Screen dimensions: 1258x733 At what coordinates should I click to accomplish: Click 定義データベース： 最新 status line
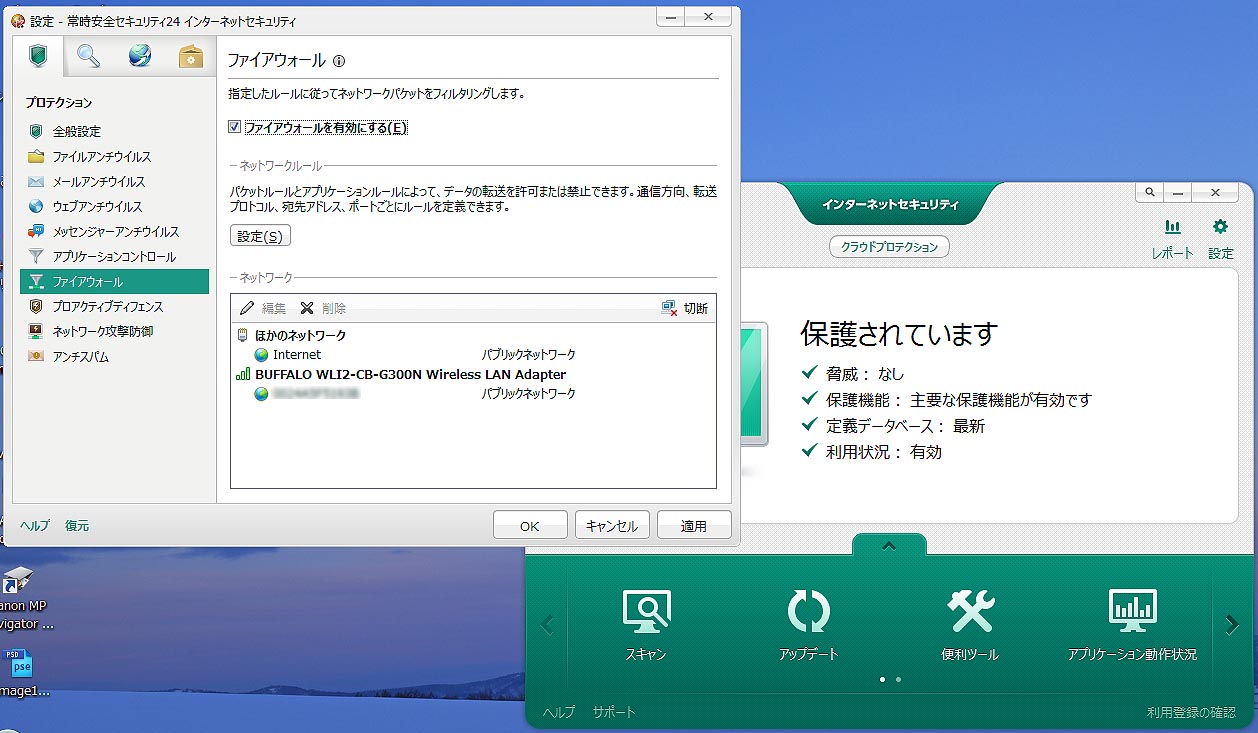click(893, 426)
